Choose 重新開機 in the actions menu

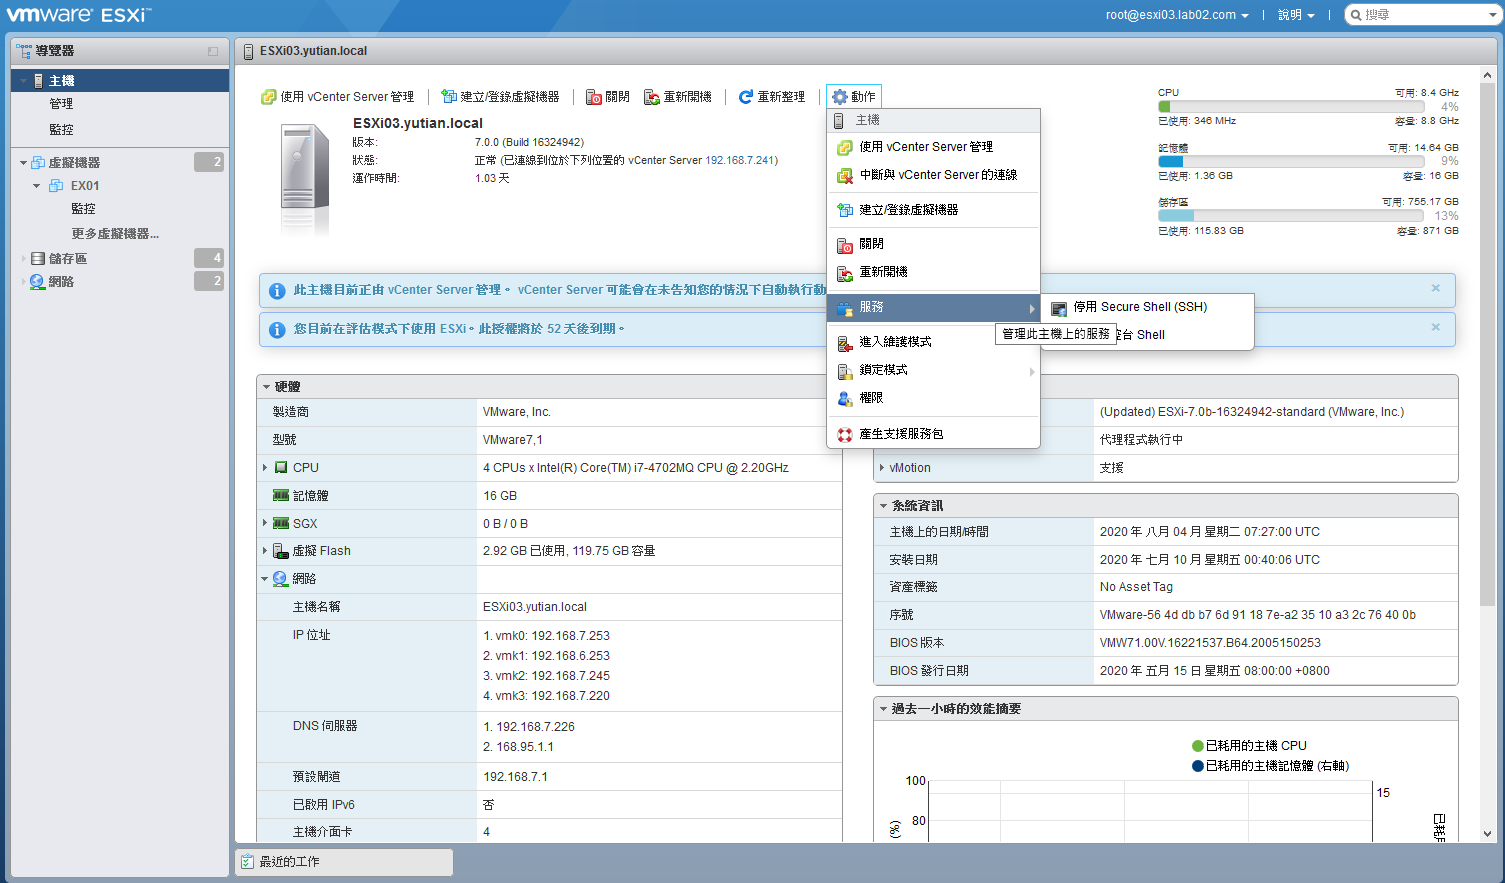coord(934,272)
